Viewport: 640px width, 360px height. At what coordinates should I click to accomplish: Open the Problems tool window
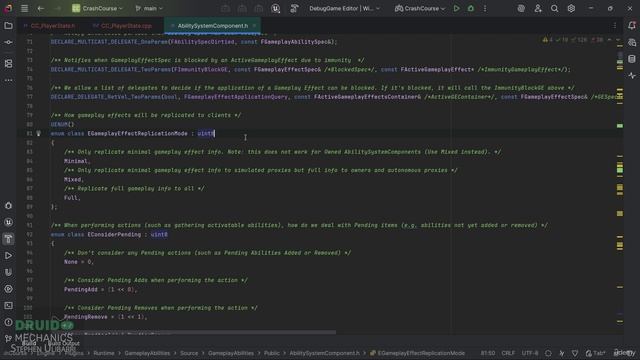click(x=8, y=322)
